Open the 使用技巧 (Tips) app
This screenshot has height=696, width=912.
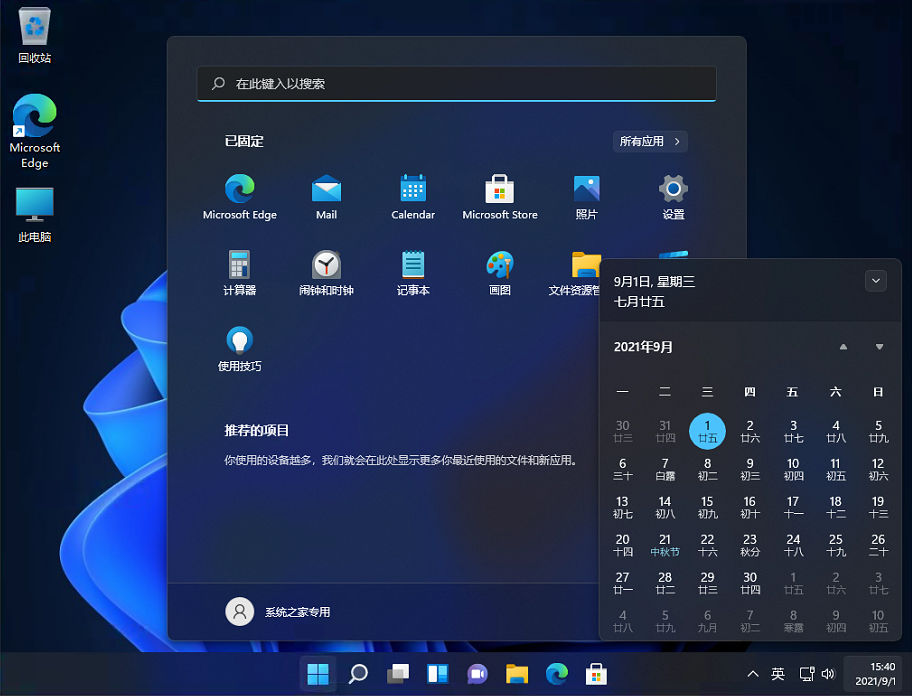pos(239,348)
